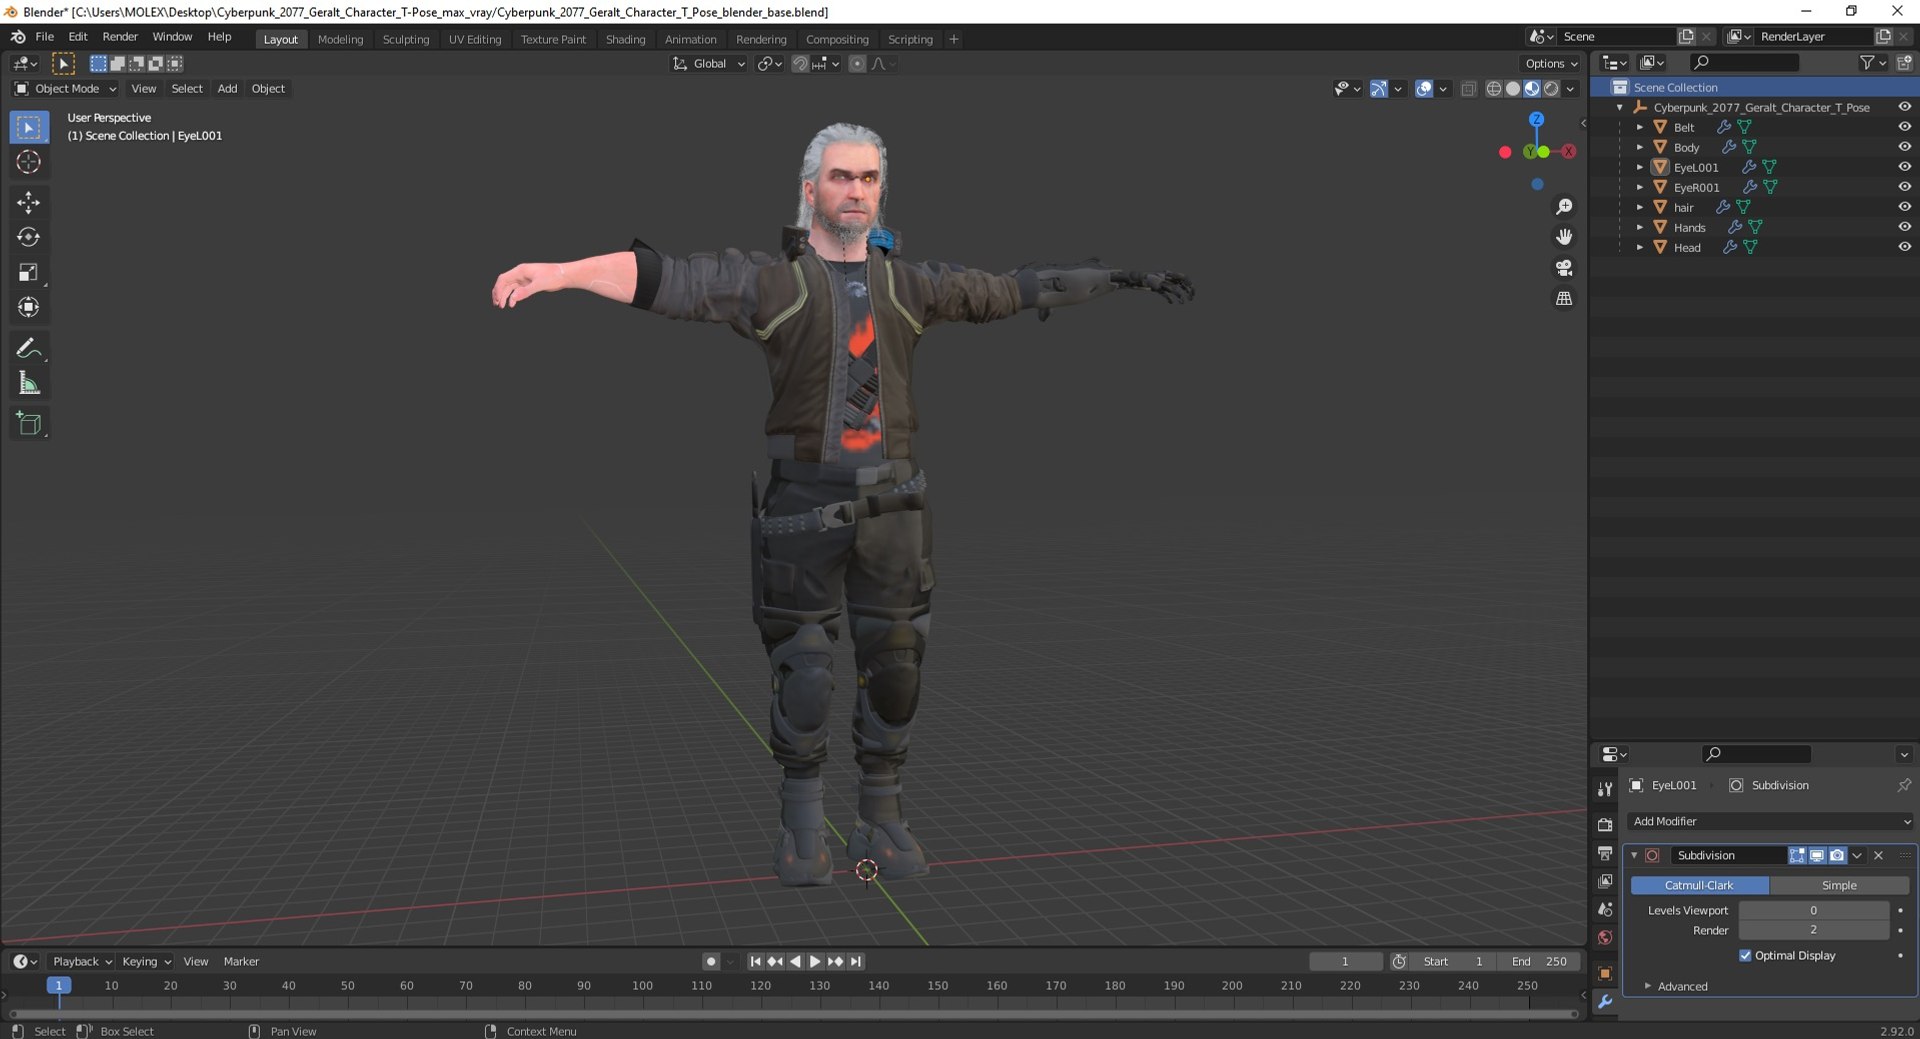Open the Render menu
The image size is (1920, 1039).
point(120,37)
